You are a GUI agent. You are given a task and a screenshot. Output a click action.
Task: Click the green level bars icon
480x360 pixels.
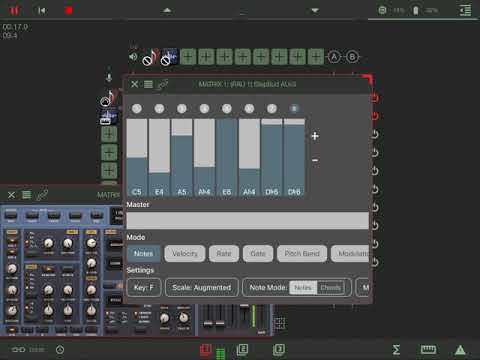[x=220, y=354]
